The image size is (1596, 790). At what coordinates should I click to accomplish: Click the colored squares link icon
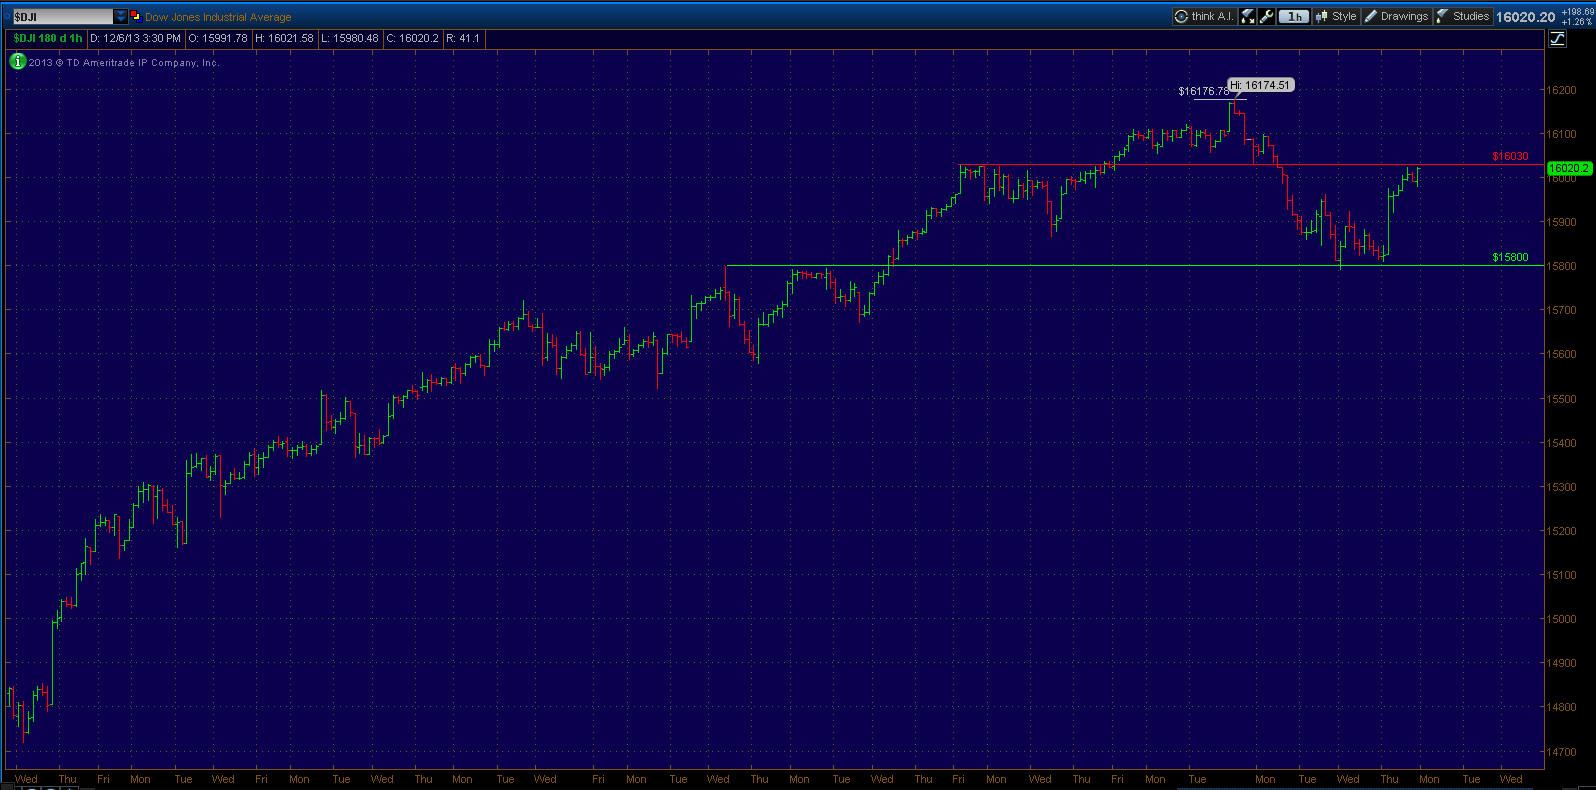pyautogui.click(x=136, y=17)
